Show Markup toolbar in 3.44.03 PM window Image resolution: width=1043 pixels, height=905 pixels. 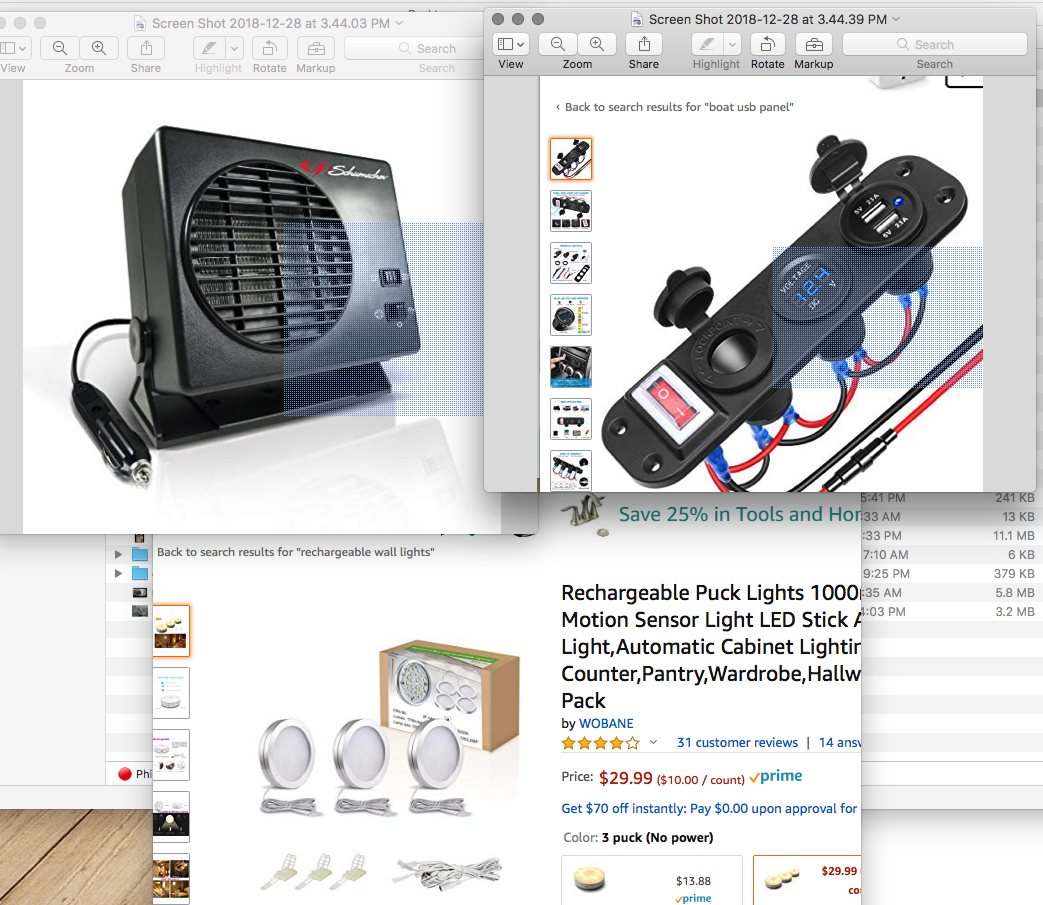tap(316, 49)
